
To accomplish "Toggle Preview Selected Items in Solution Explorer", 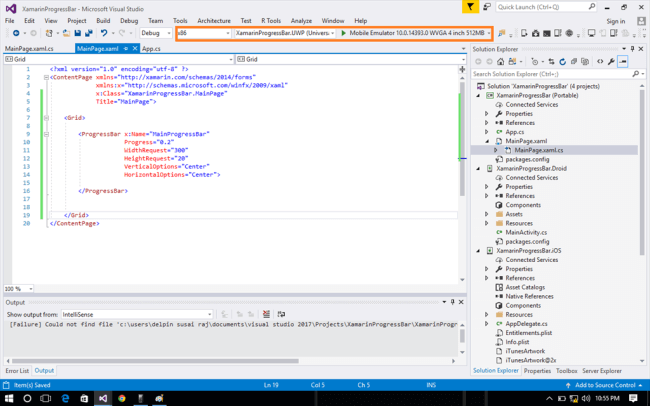I will coord(621,61).
